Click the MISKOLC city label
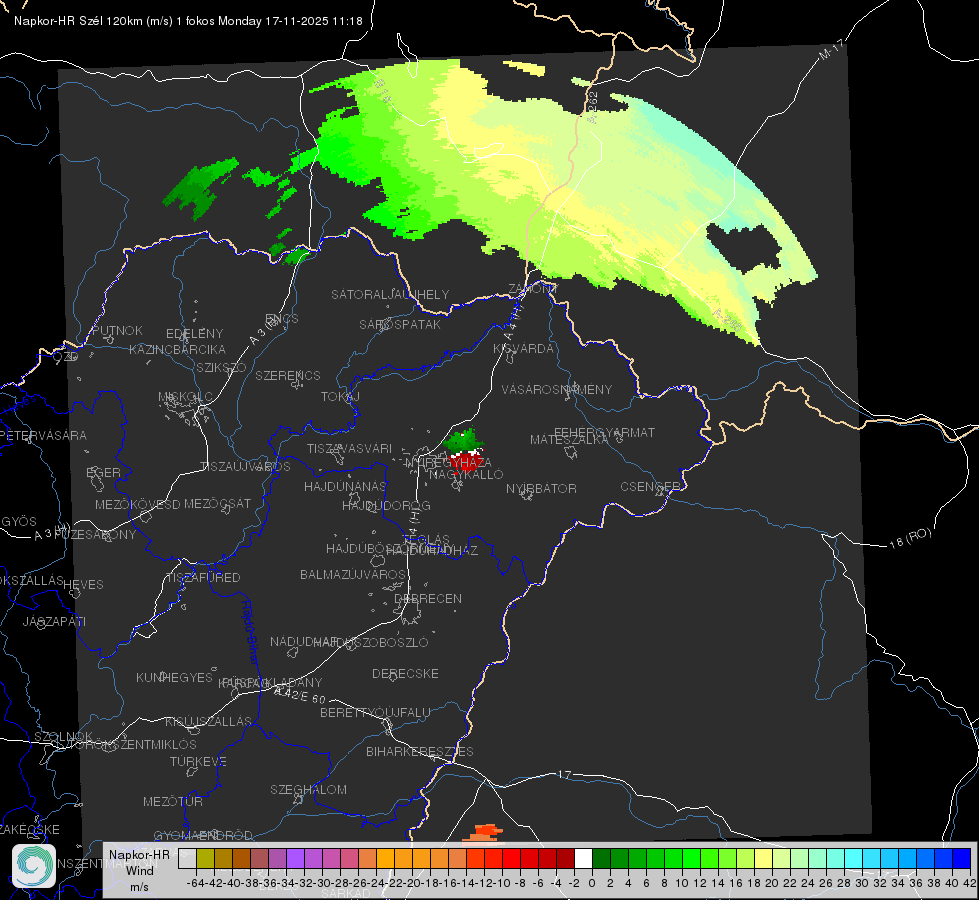This screenshot has width=979, height=900. click(185, 397)
